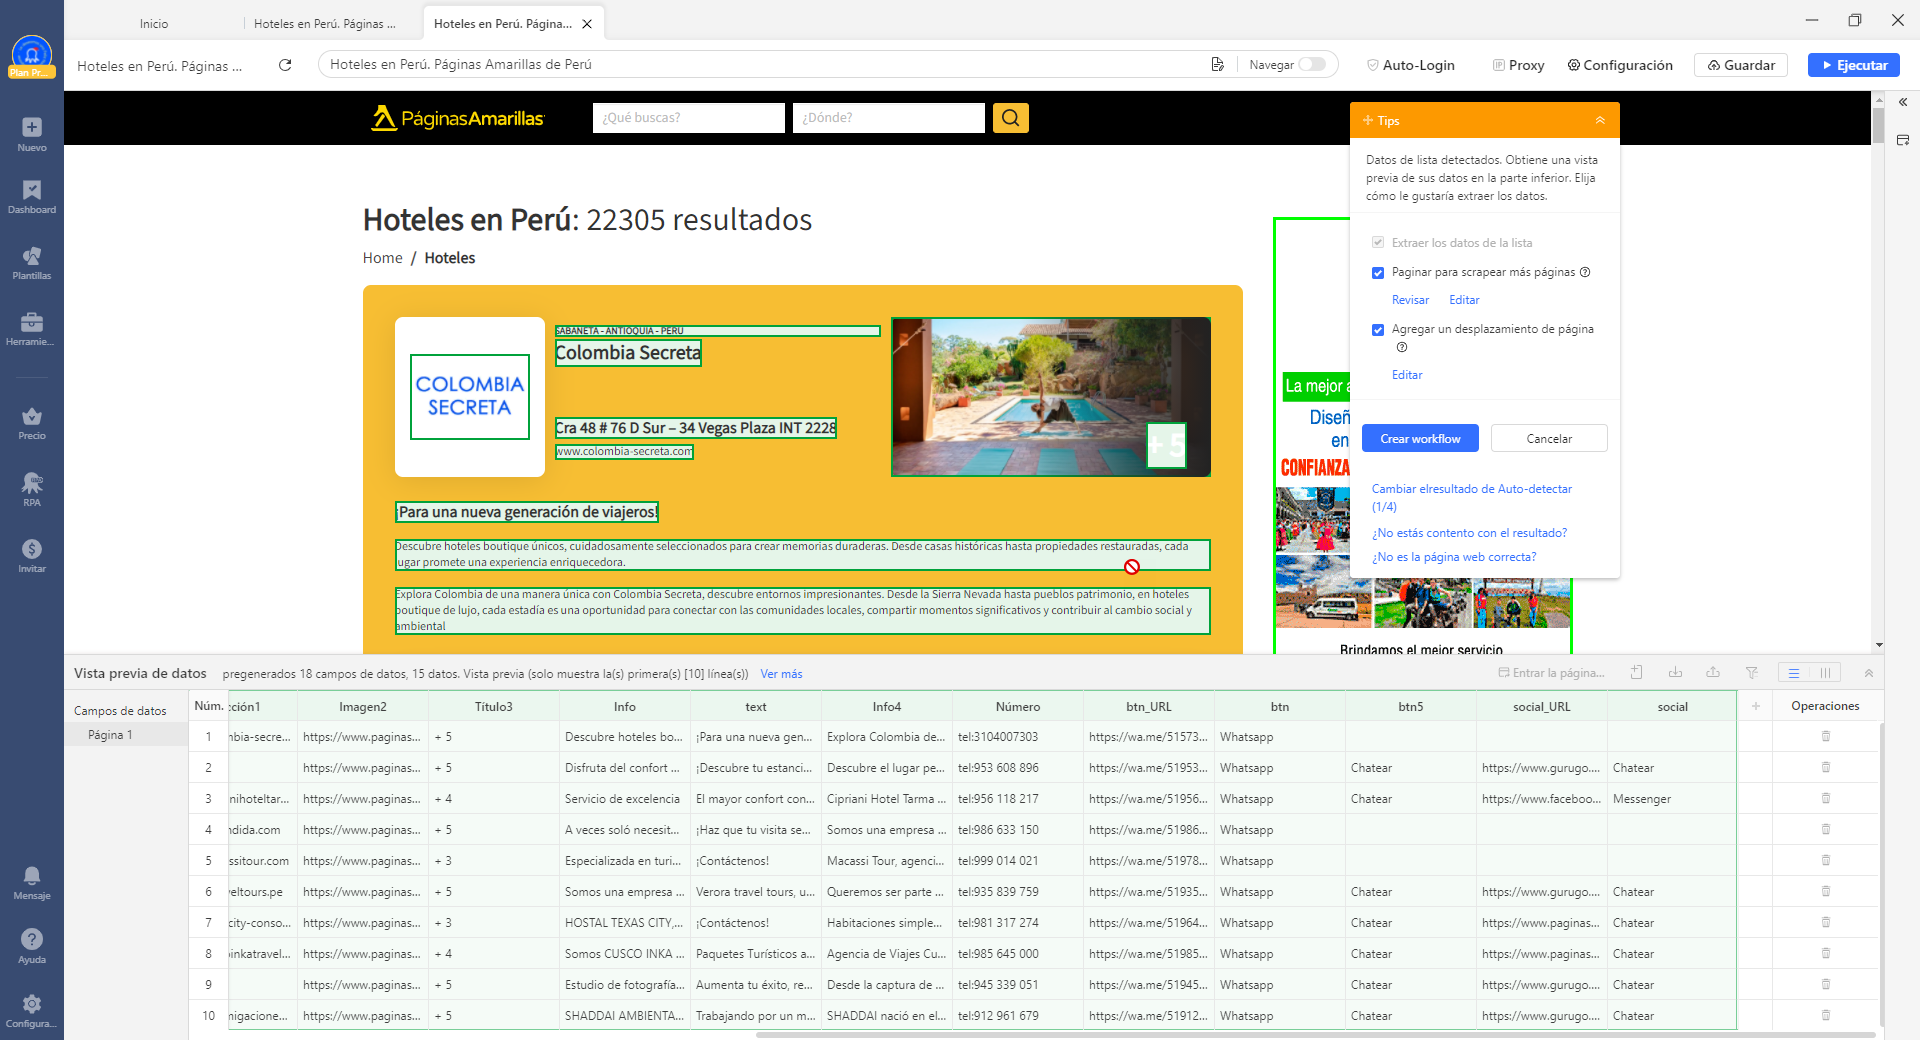This screenshot has height=1040, width=1920.
Task: Uncheck Paginar para scrapear más páginas
Action: pyautogui.click(x=1378, y=273)
